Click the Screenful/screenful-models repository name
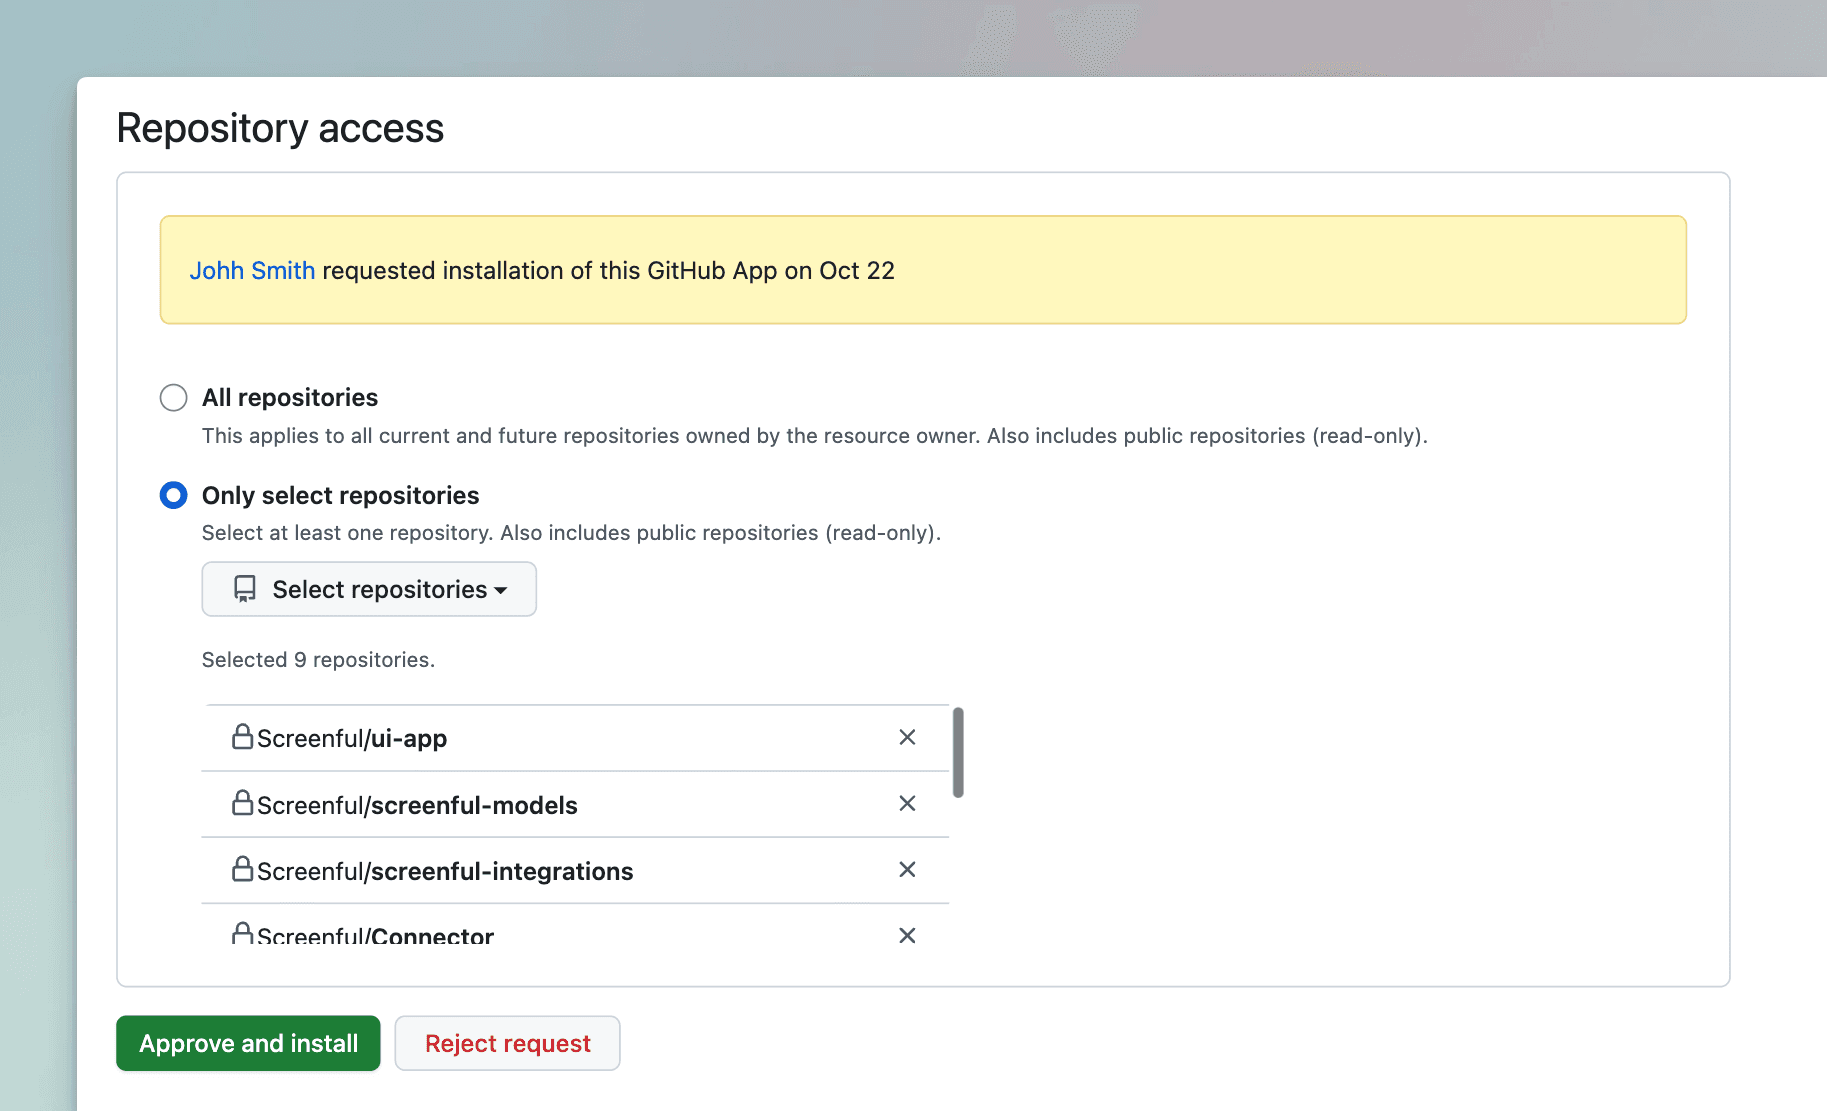Screen dimensions: 1827x1111 click(417, 805)
